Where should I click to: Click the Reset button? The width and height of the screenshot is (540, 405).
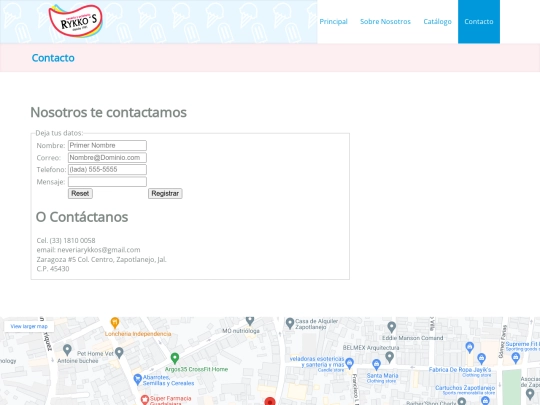pyautogui.click(x=80, y=194)
